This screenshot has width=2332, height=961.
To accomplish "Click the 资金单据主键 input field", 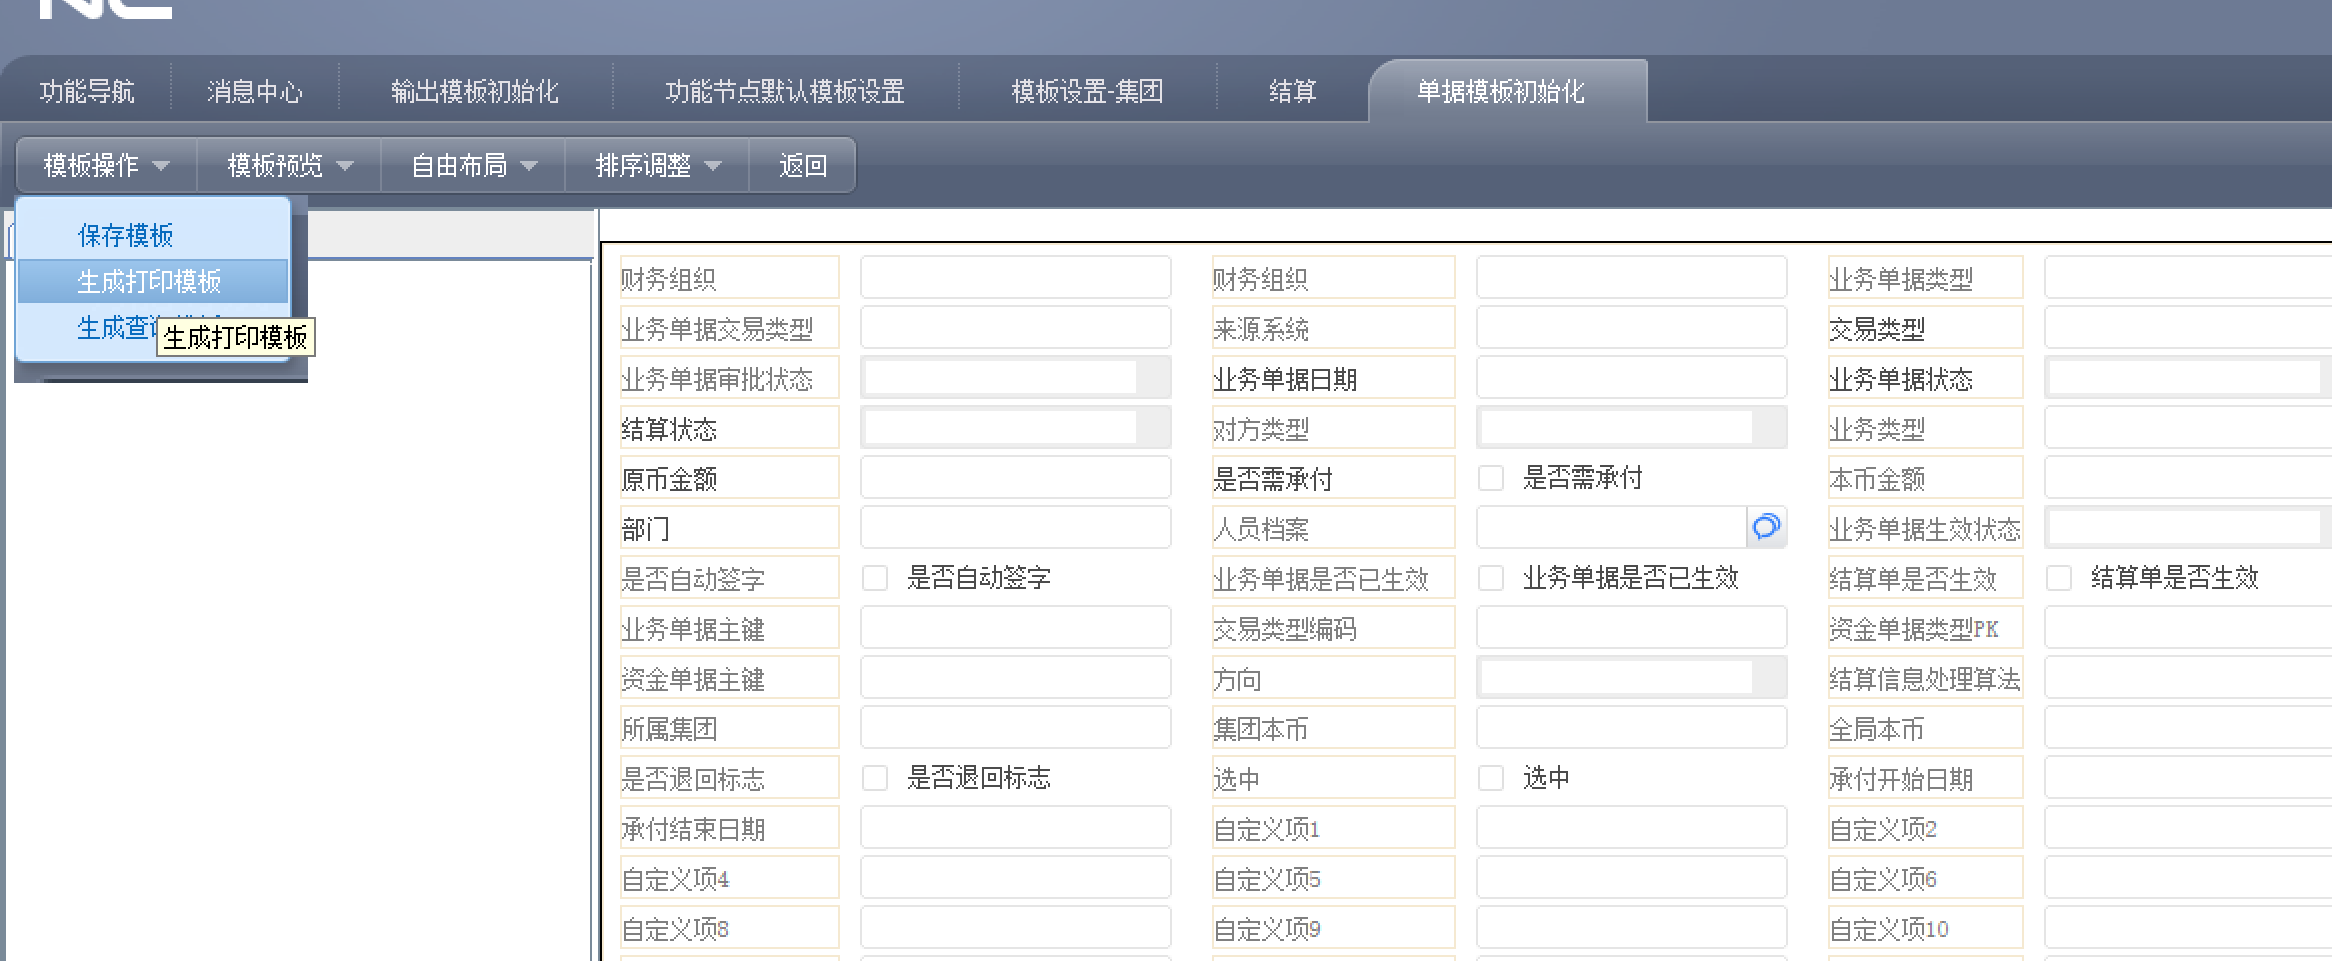I will (x=1016, y=677).
